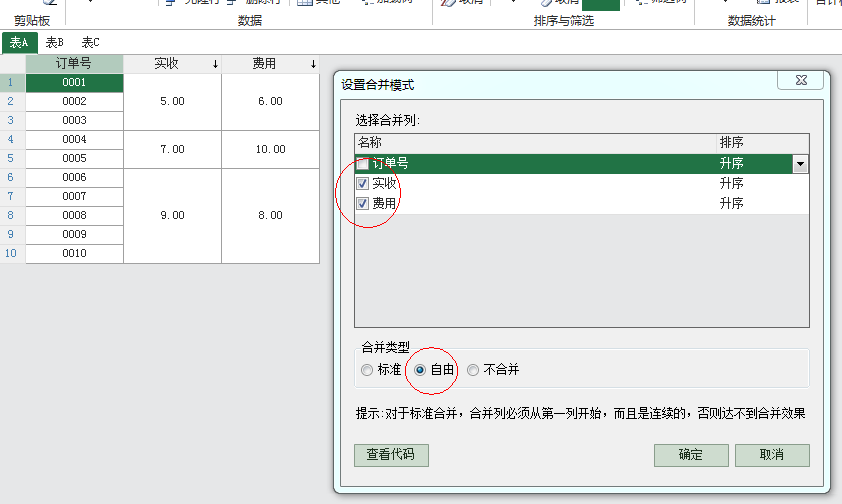This screenshot has width=842, height=504.
Task: Uncheck the 实收 merge column checkbox
Action: click(x=363, y=184)
